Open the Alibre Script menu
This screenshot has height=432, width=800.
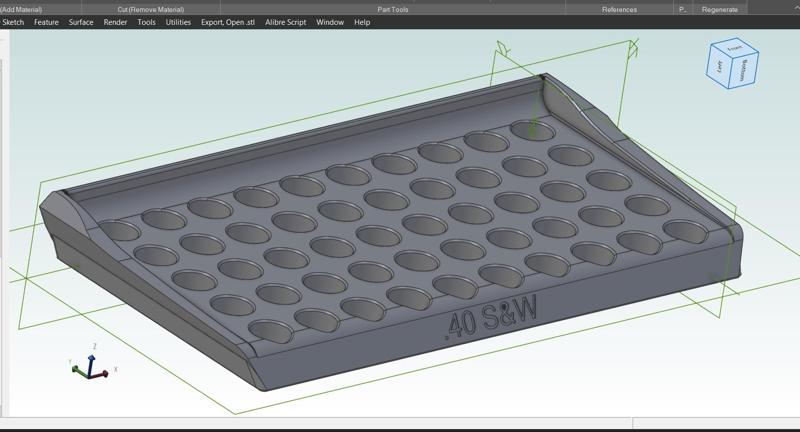pyautogui.click(x=286, y=22)
